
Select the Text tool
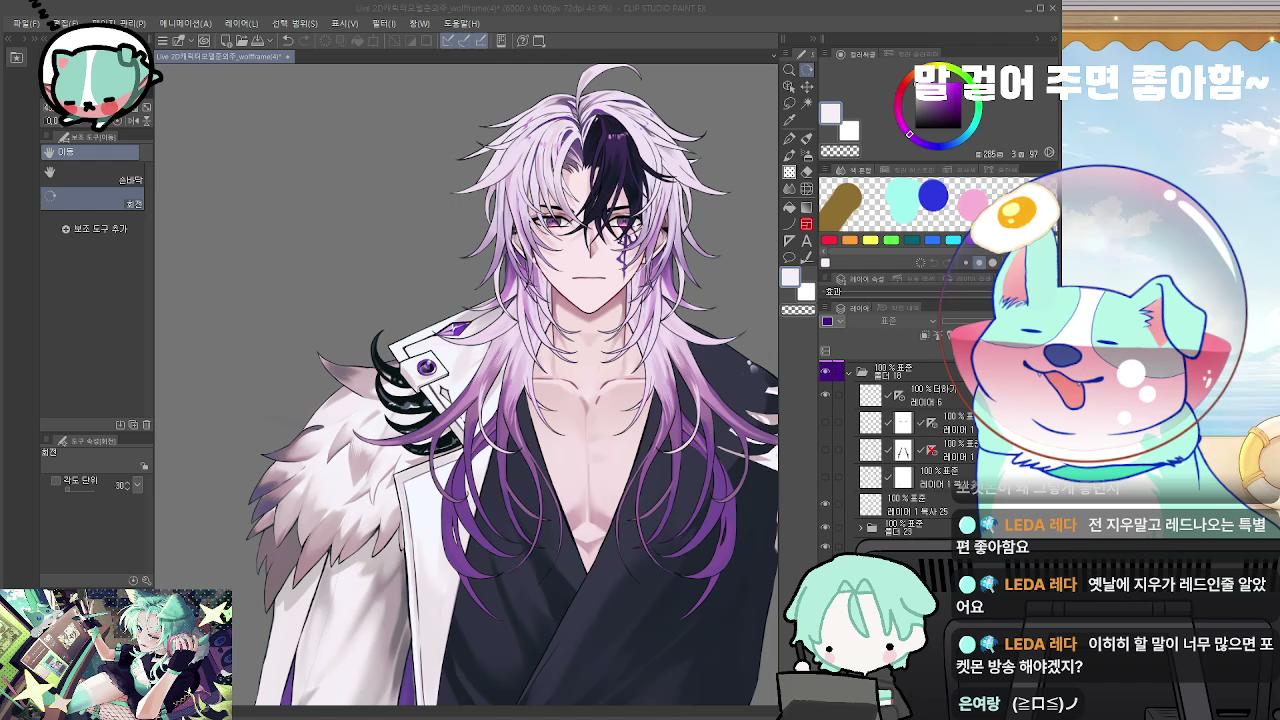pos(807,241)
